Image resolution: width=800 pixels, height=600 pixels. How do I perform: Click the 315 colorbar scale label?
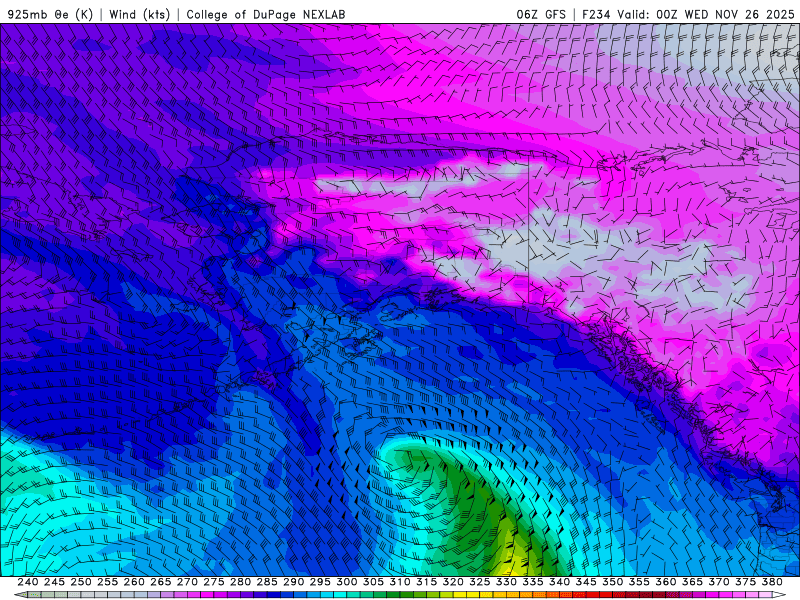coord(426,582)
